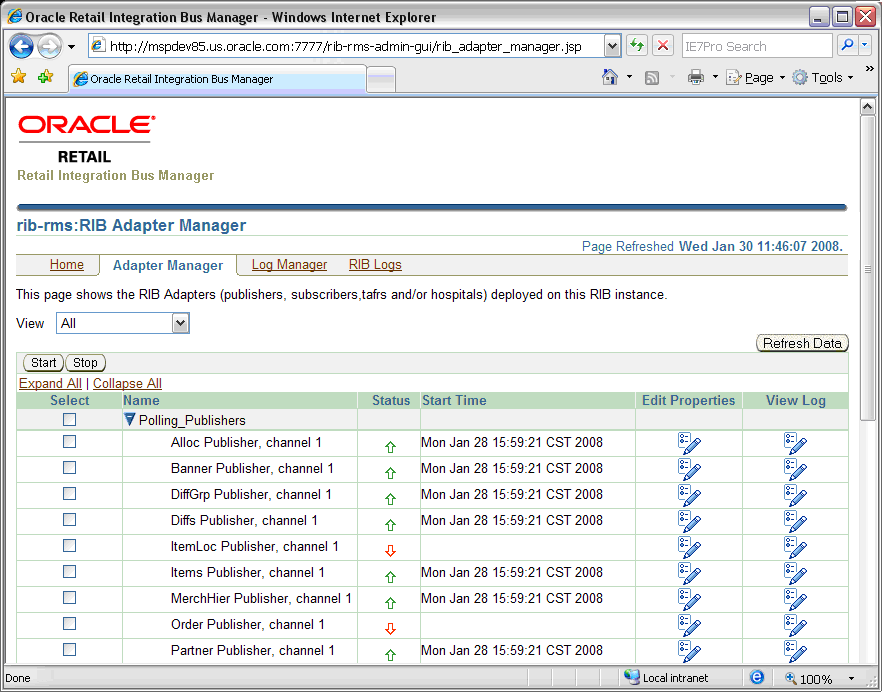The width and height of the screenshot is (884, 695).
Task: Select the Partner Publisher checkbox
Action: 69,649
